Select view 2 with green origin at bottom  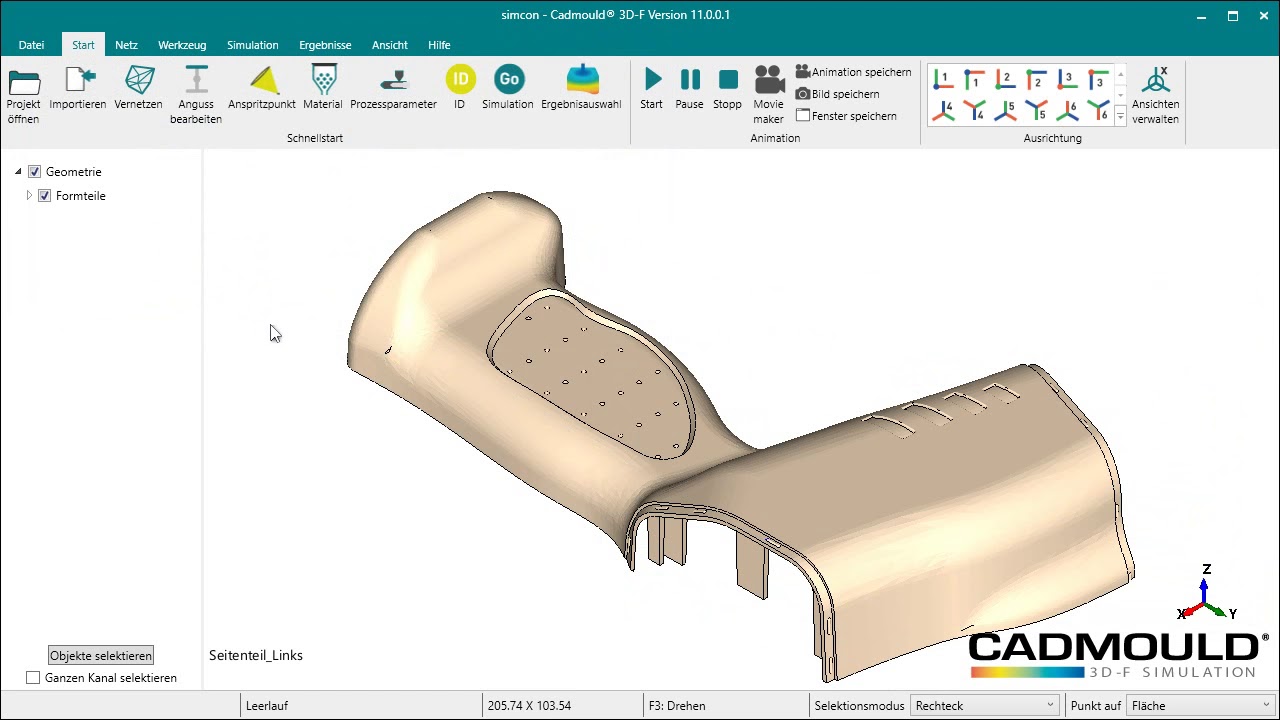coord(1005,79)
